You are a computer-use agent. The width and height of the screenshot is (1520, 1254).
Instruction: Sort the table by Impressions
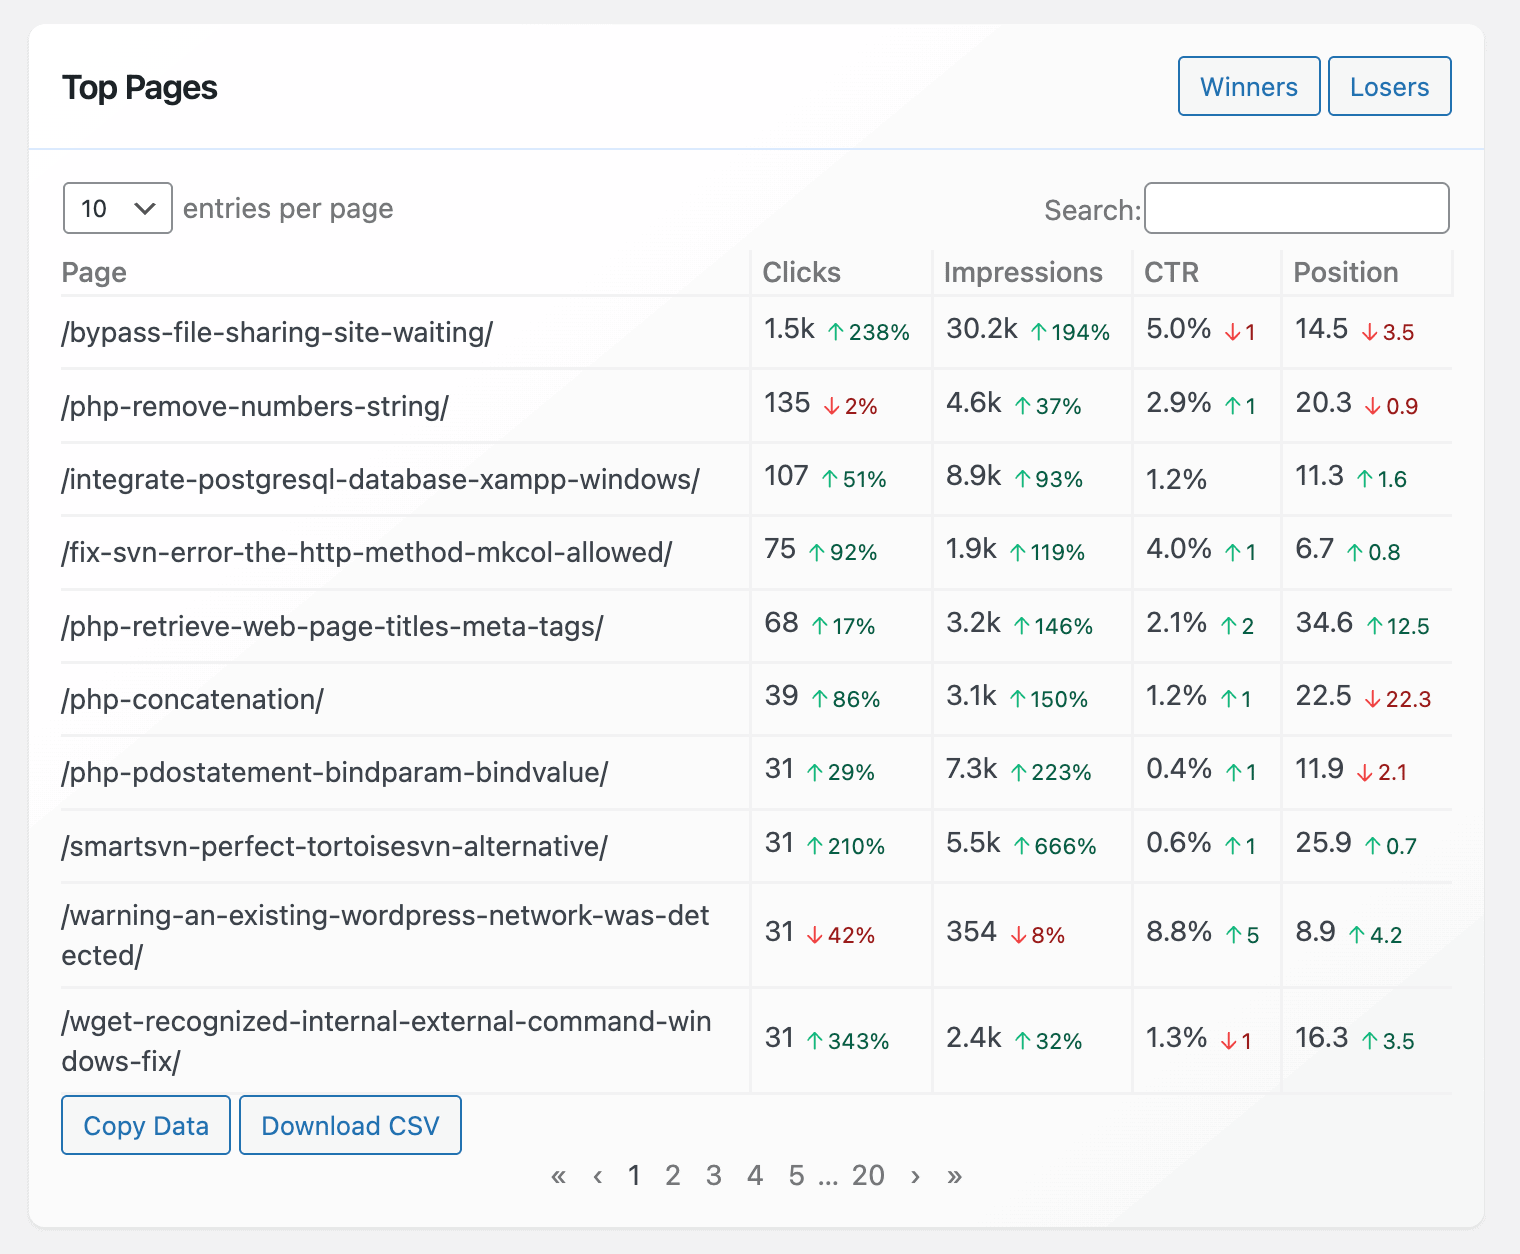pyautogui.click(x=1022, y=272)
